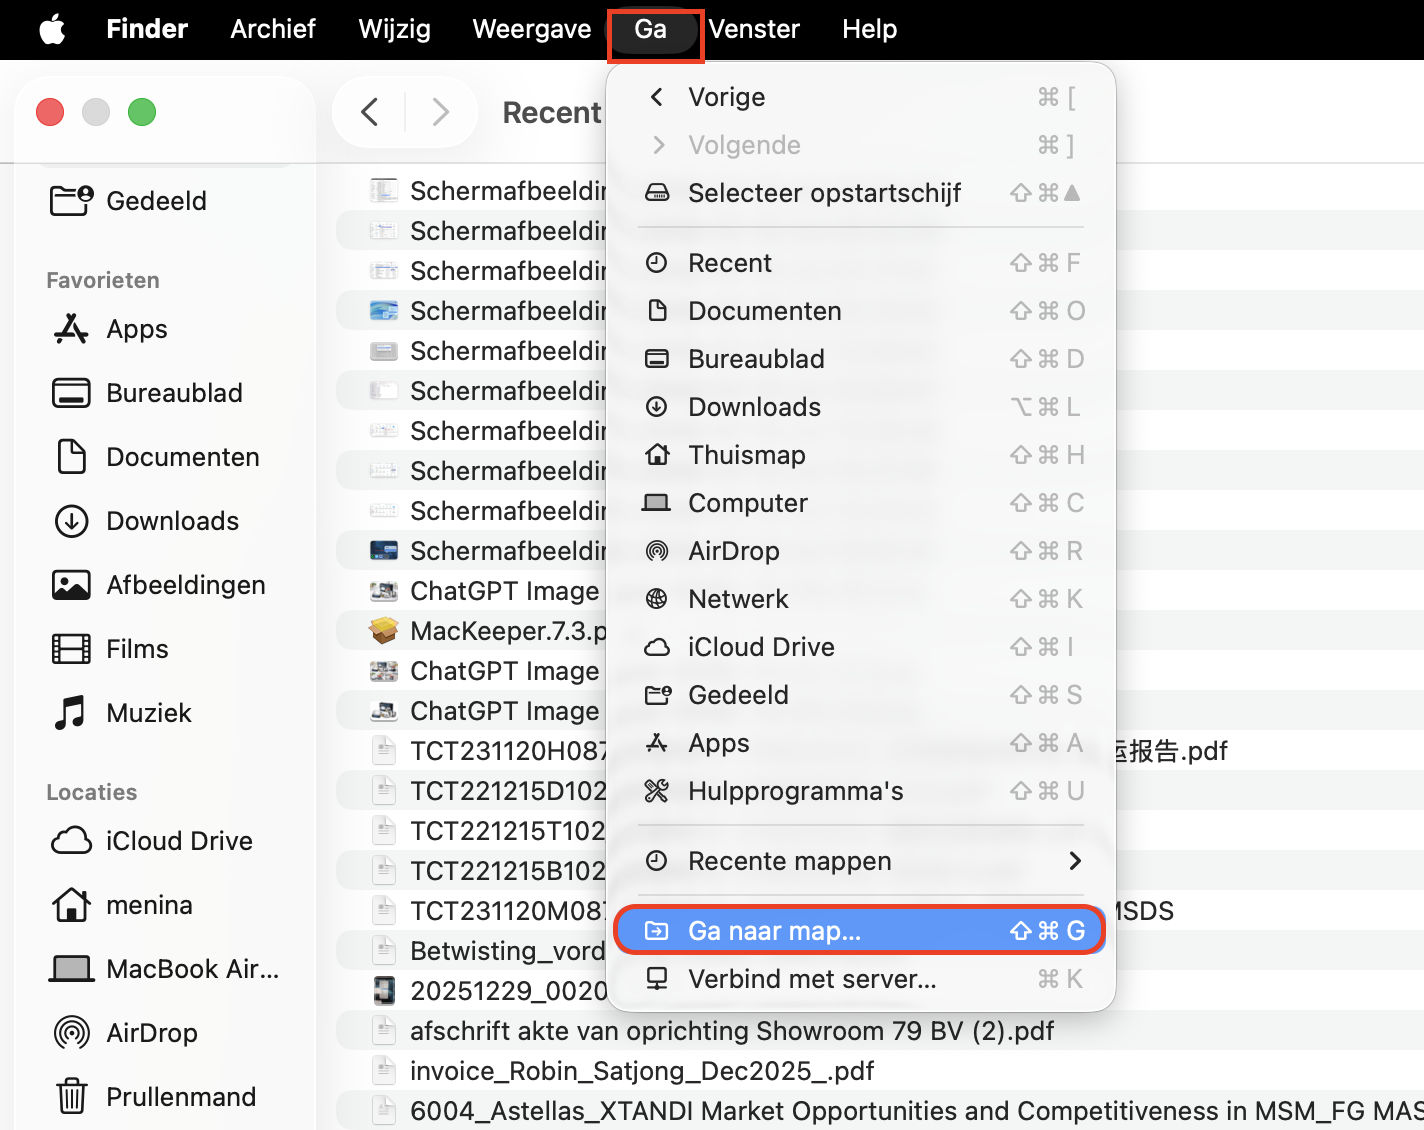
Task: Open the Weergave menu
Action: coord(531,29)
